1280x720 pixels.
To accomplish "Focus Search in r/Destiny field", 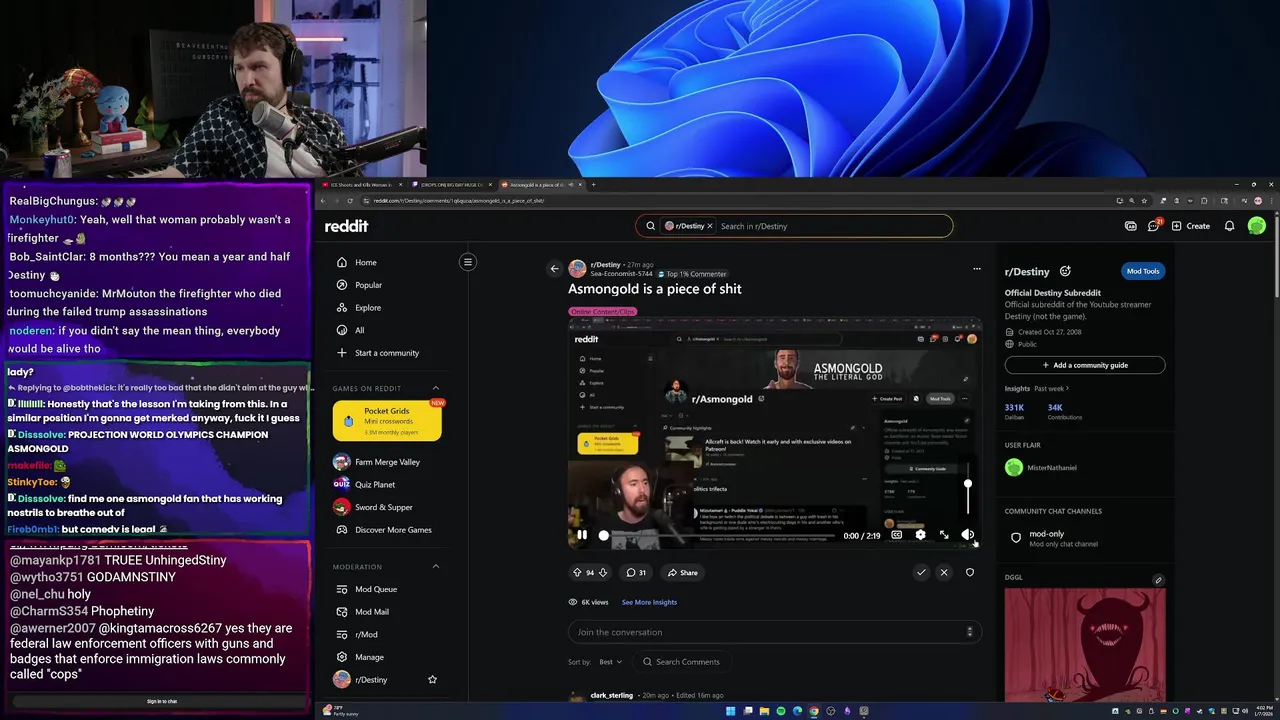I will (833, 226).
